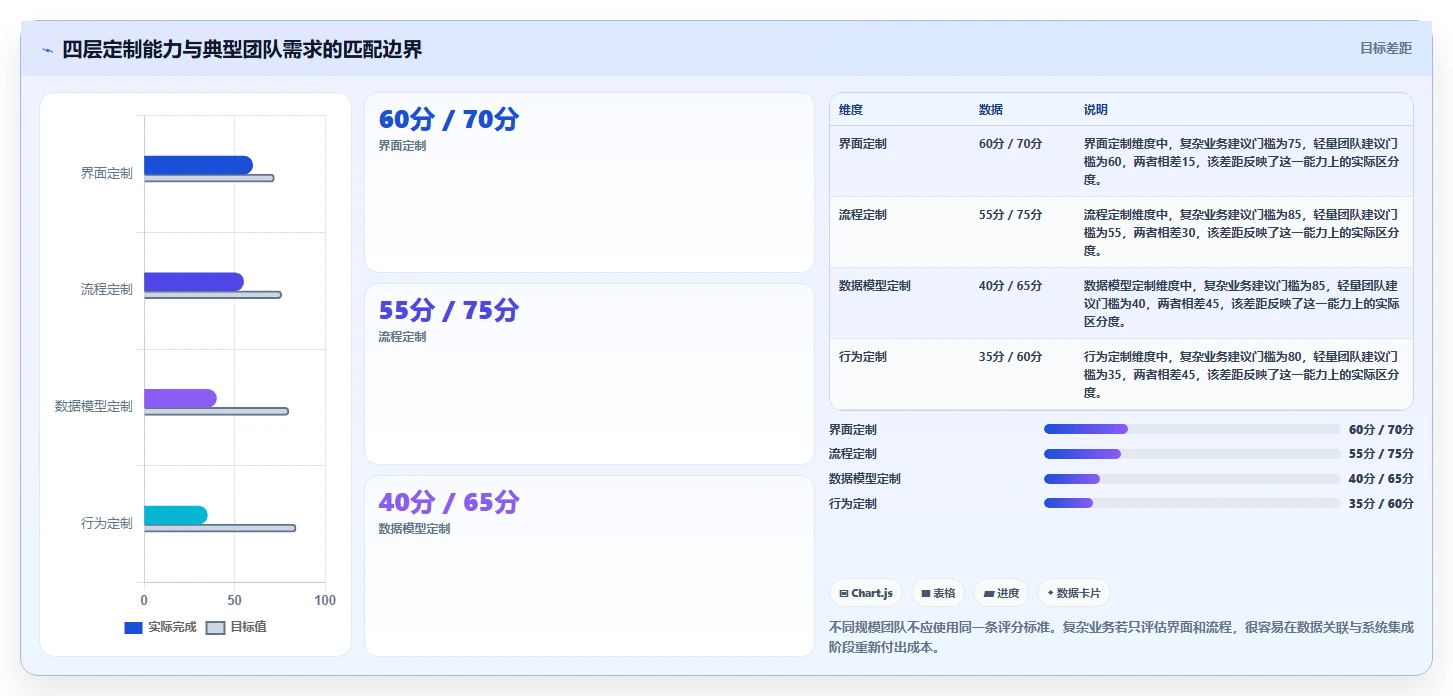The width and height of the screenshot is (1453, 696).
Task: Click the 数据模型定制 axis label in the chart
Action: click(x=93, y=406)
